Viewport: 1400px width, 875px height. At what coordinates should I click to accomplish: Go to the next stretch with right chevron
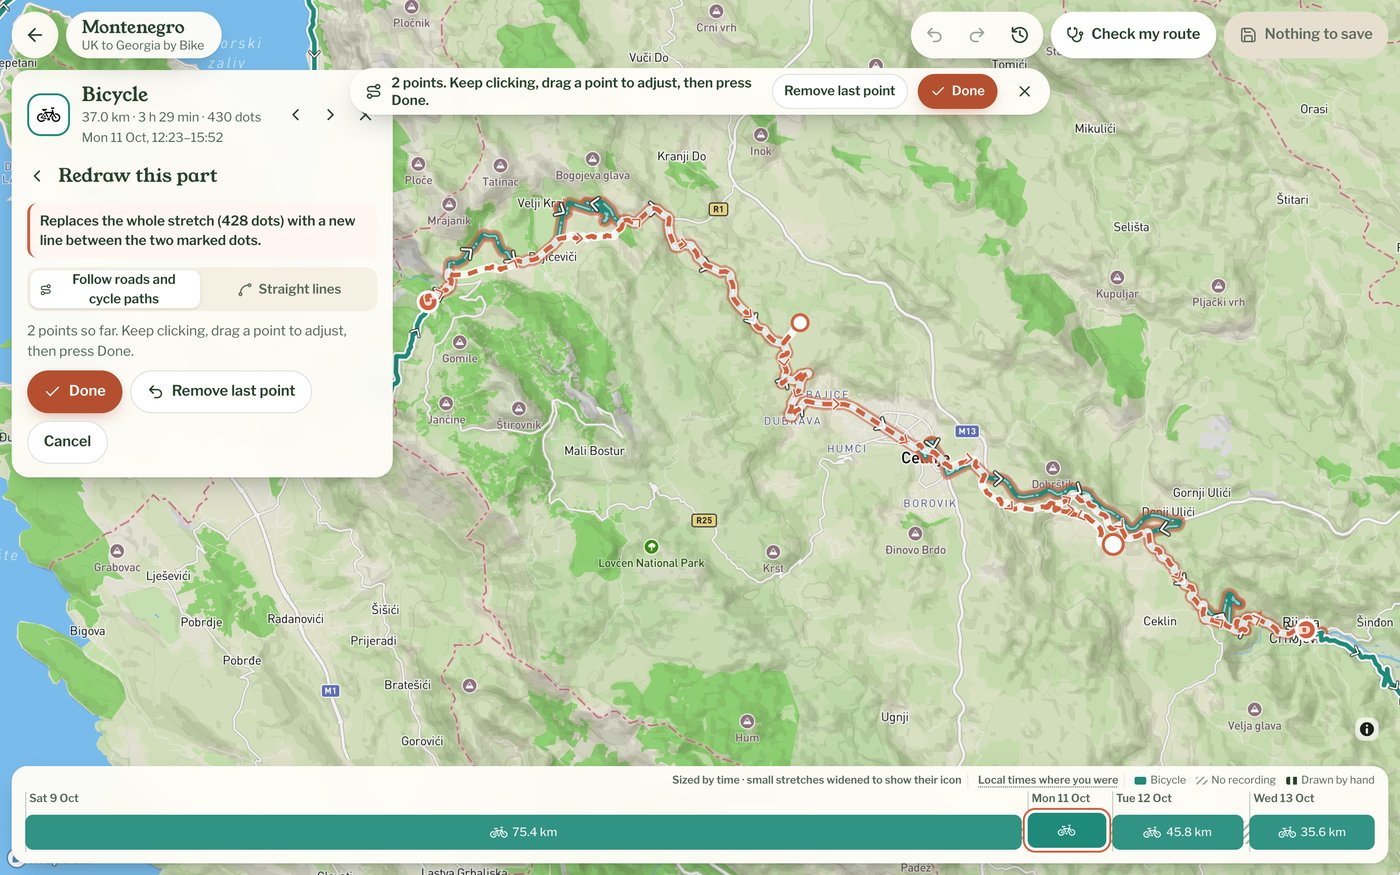click(330, 115)
